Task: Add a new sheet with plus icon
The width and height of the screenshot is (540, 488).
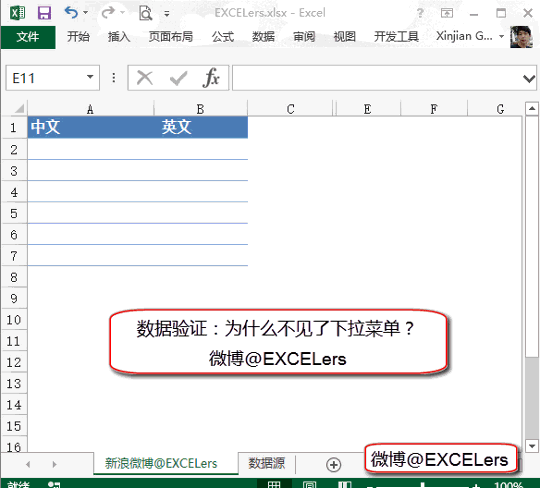Action: (333, 464)
